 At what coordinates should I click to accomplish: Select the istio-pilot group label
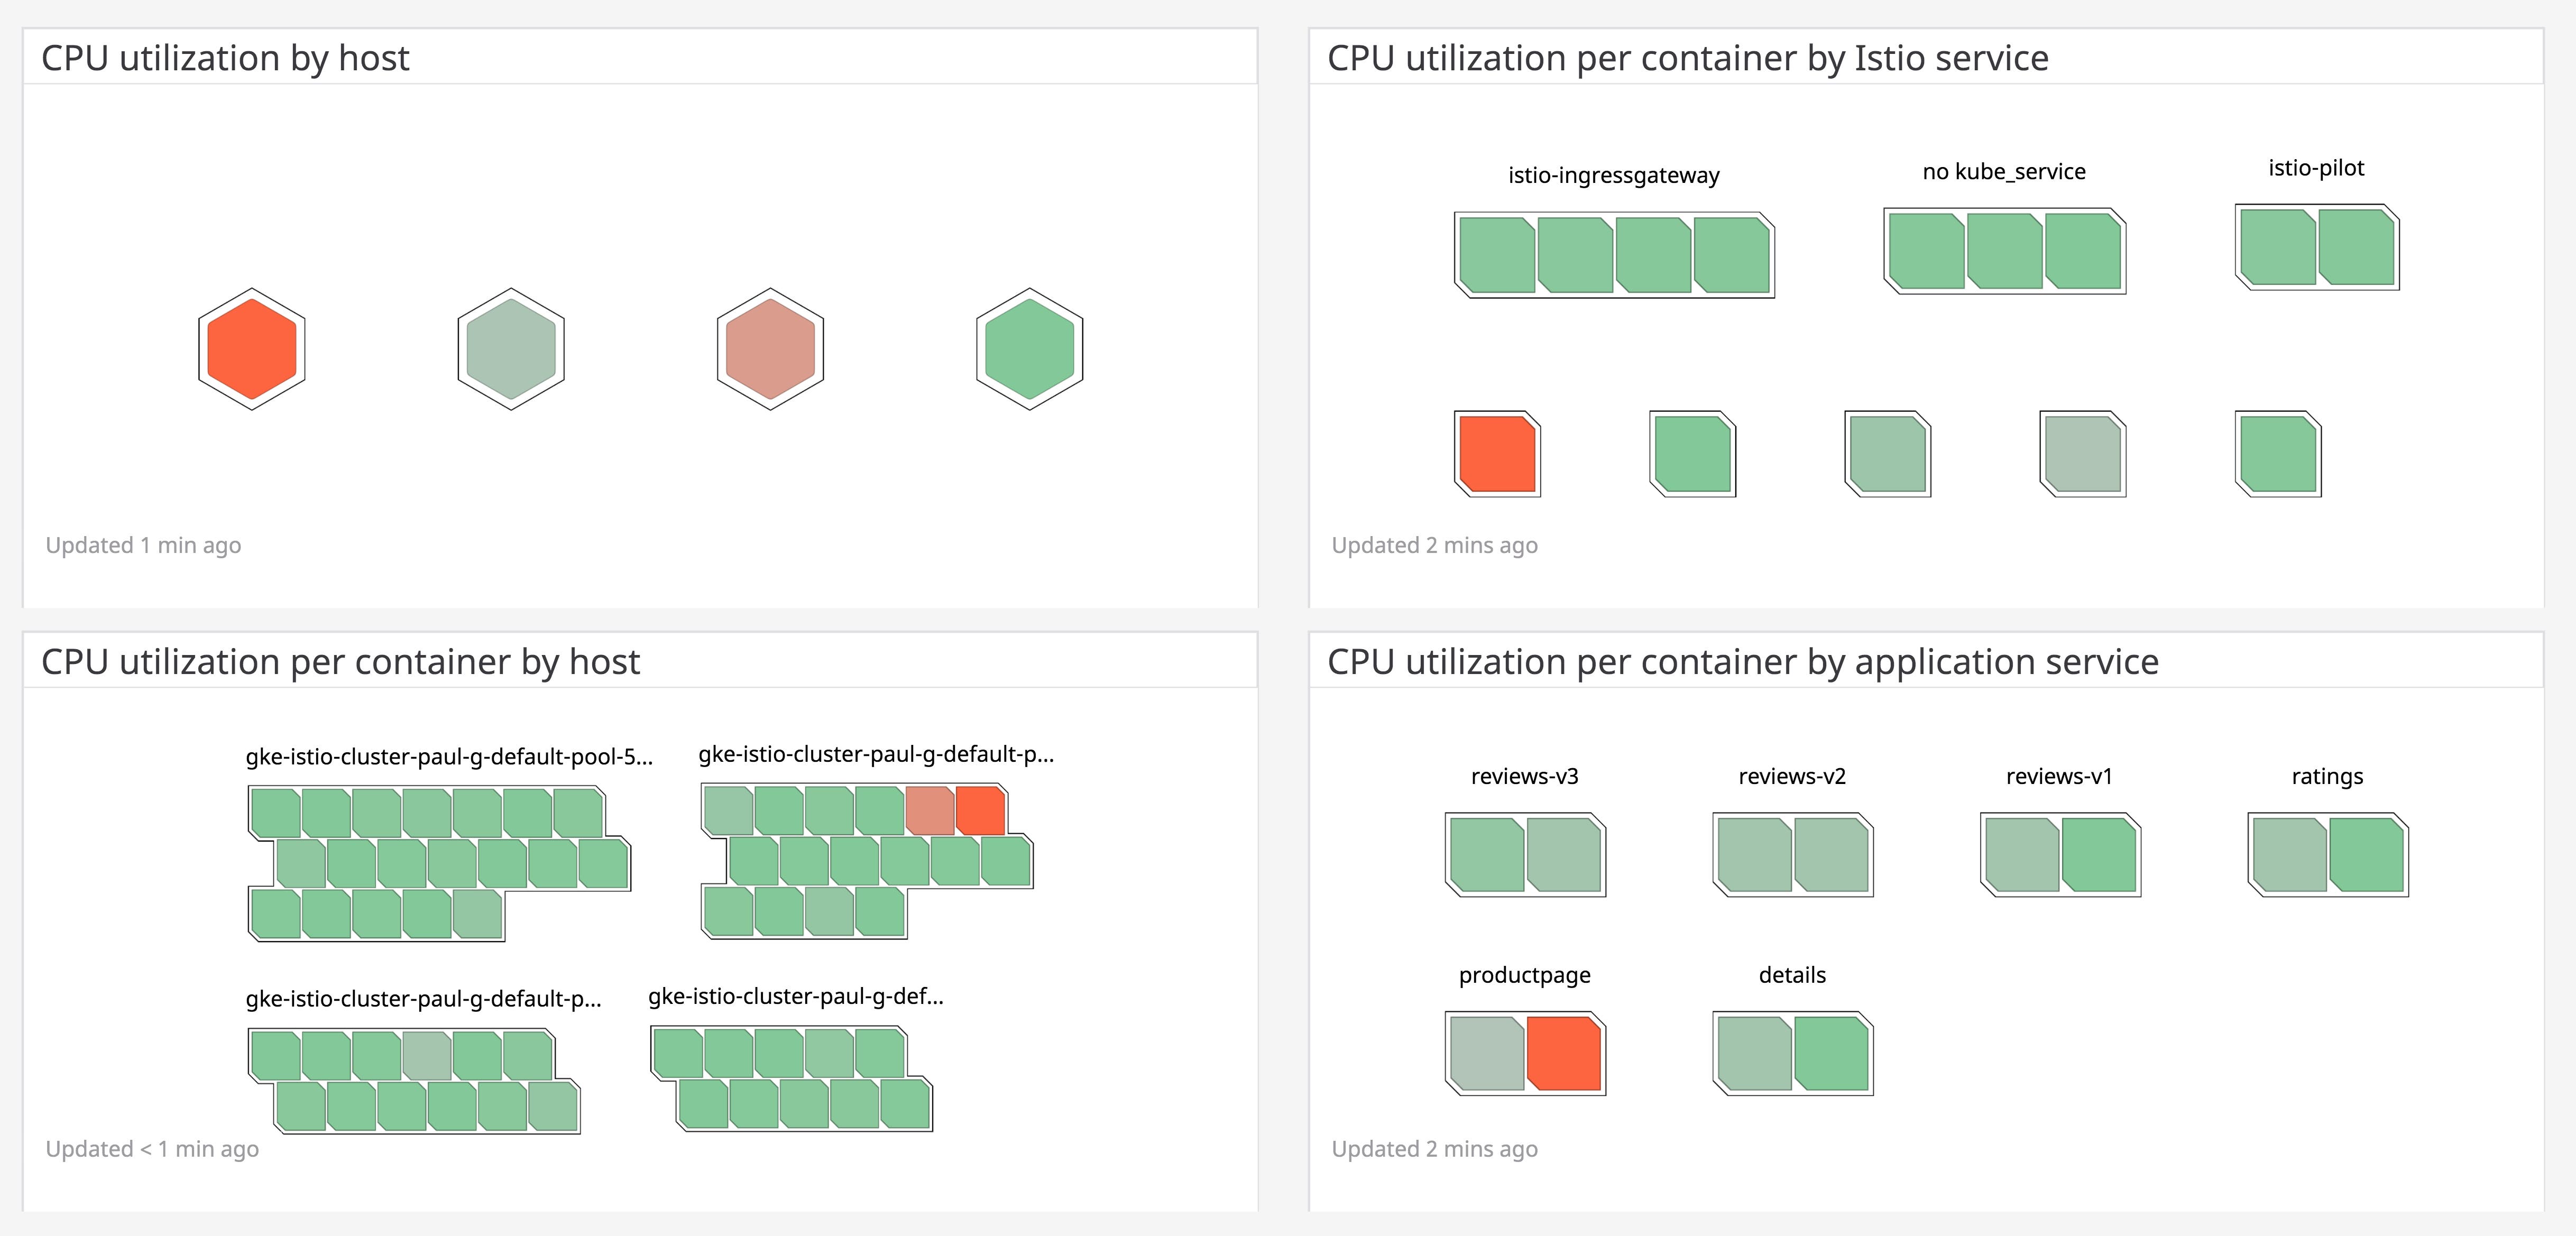(x=2315, y=168)
